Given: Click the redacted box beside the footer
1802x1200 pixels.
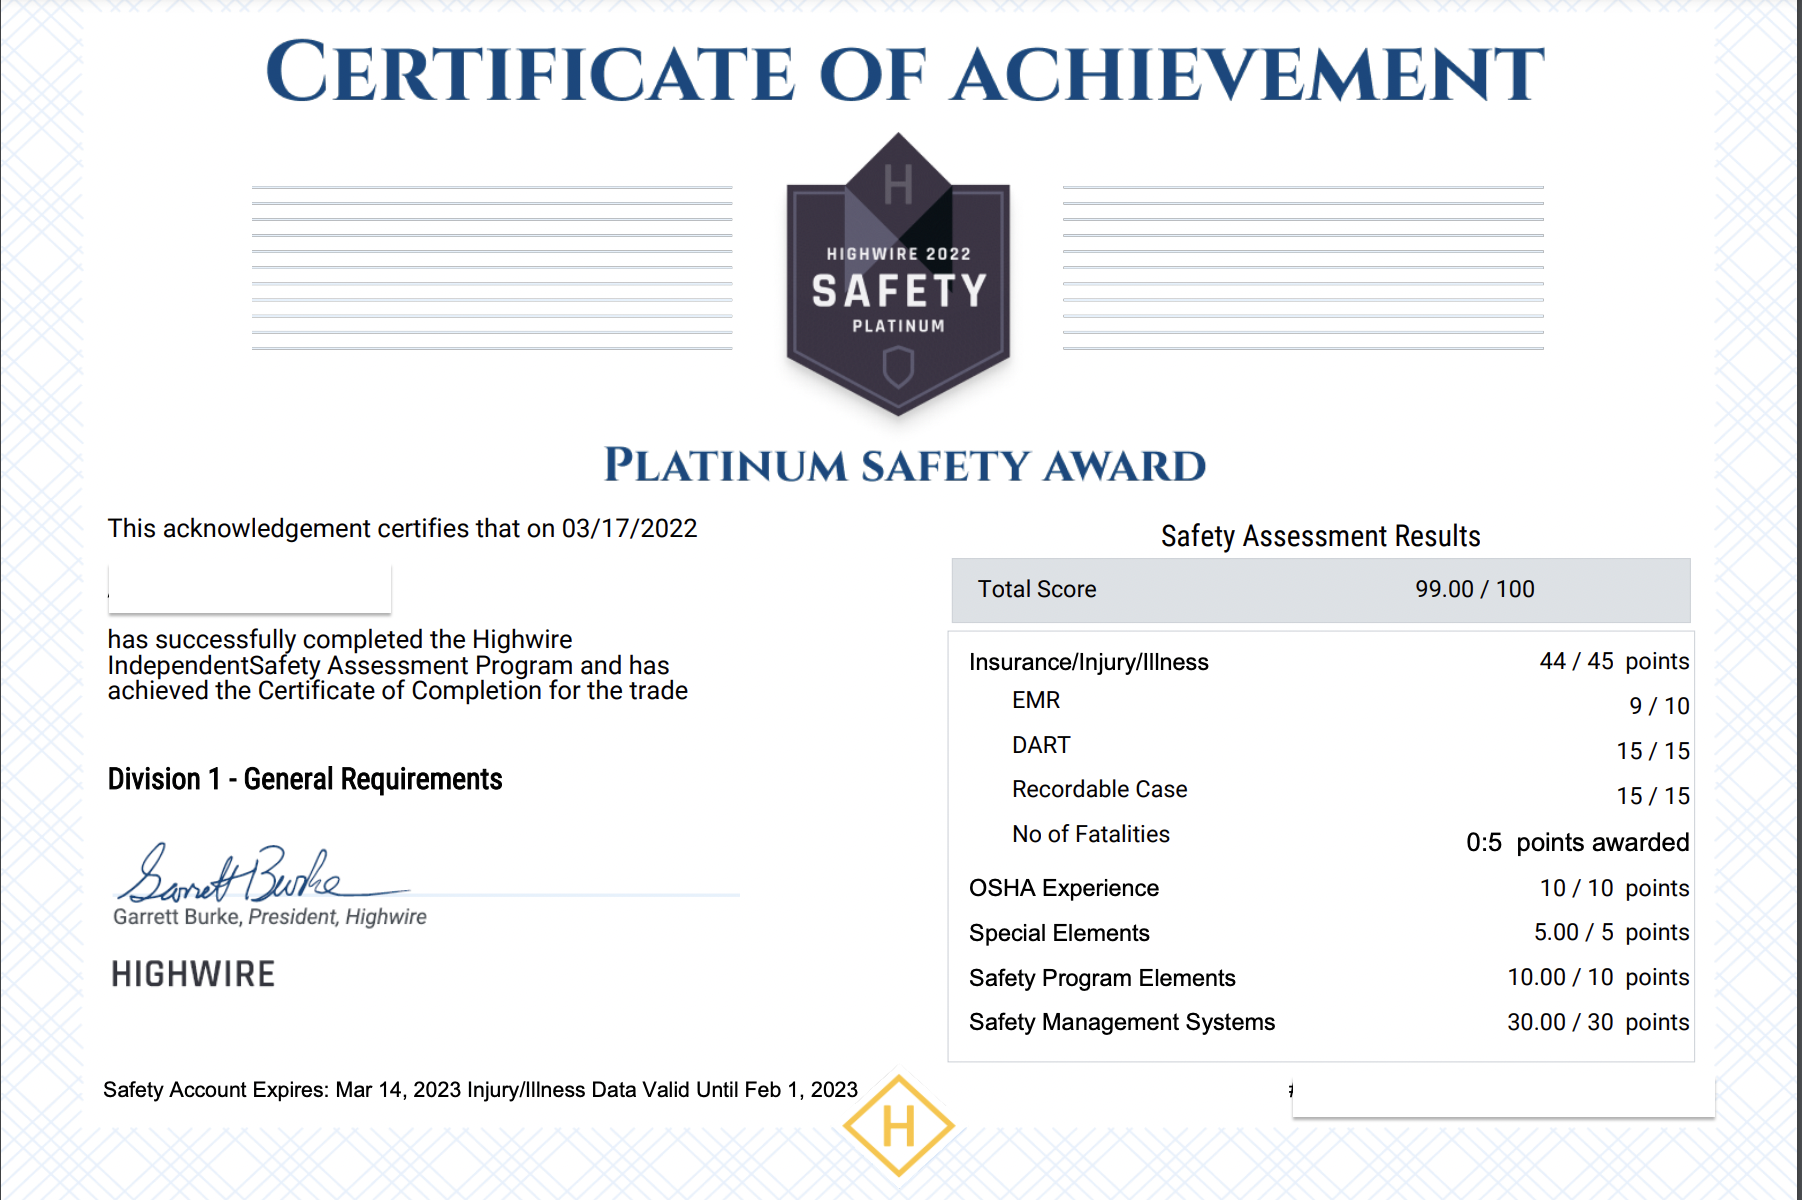Looking at the screenshot, I should [1504, 1097].
